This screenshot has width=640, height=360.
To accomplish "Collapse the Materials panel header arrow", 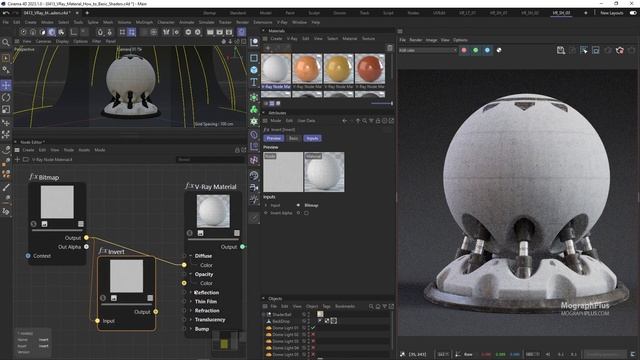I will 263,31.
